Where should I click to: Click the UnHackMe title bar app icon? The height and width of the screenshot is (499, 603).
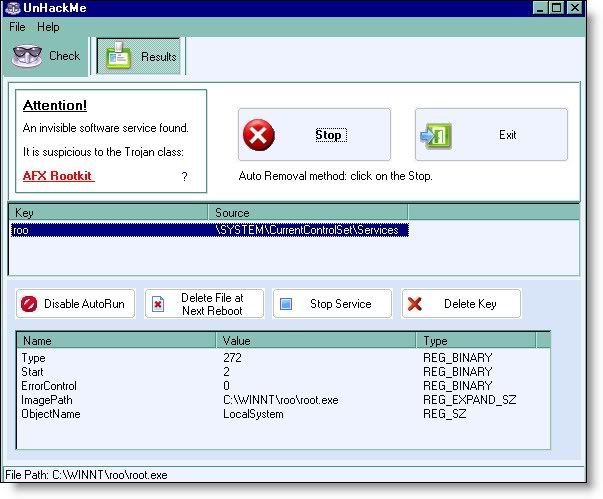pyautogui.click(x=13, y=8)
